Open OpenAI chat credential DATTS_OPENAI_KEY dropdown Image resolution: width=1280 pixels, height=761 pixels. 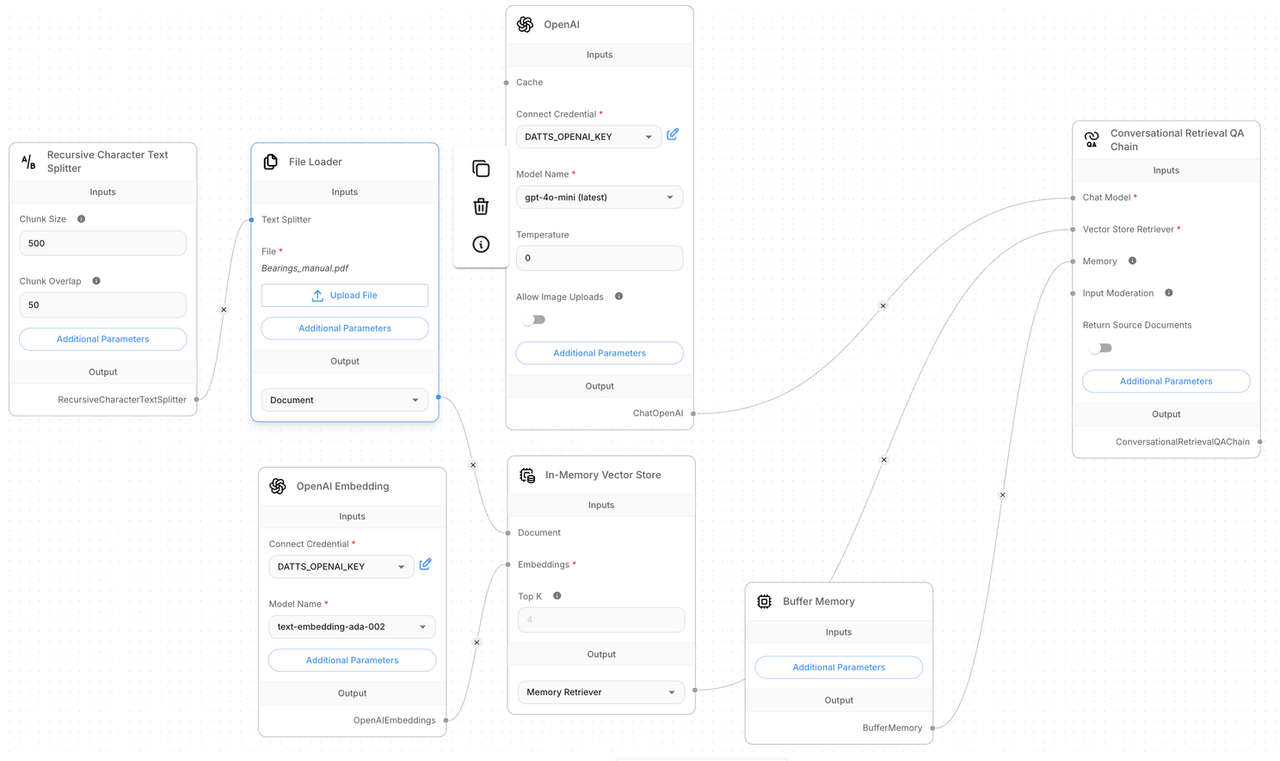click(x=588, y=136)
